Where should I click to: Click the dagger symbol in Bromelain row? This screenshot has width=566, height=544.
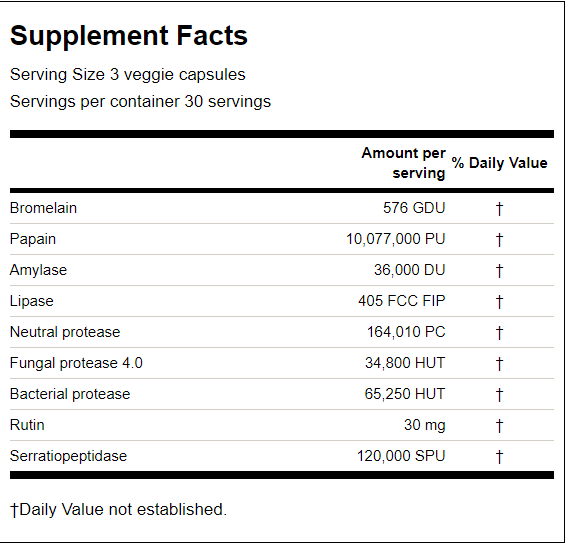pyautogui.click(x=499, y=209)
